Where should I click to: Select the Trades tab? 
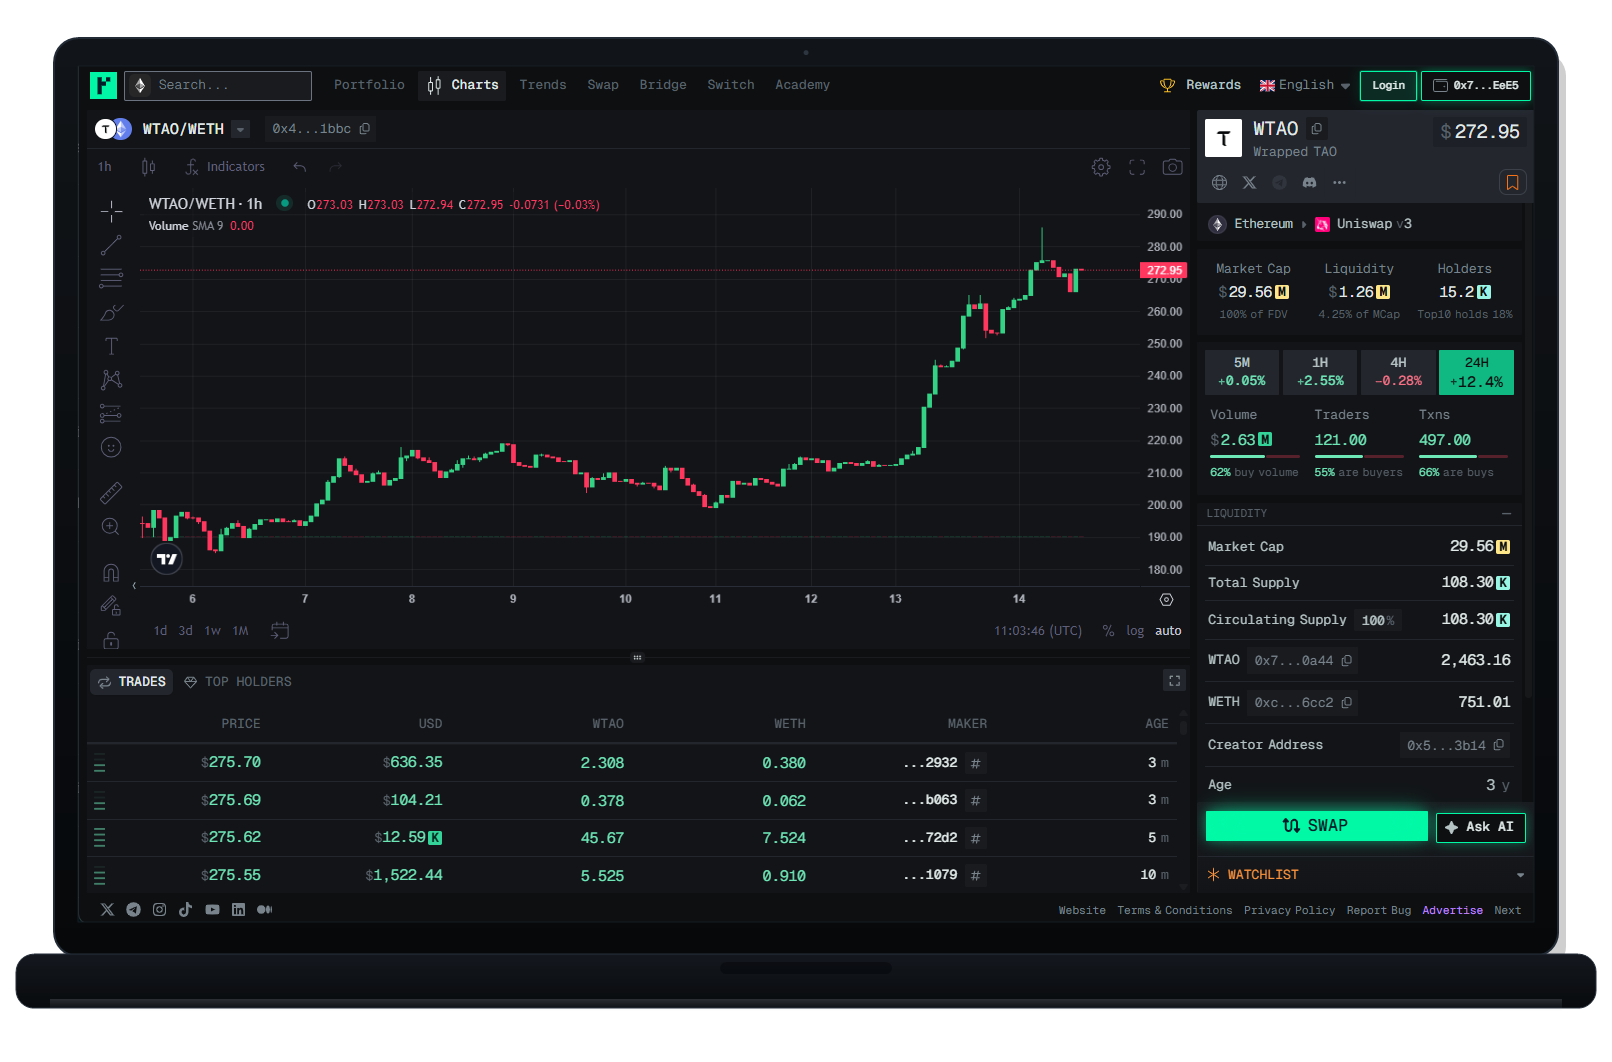(132, 682)
